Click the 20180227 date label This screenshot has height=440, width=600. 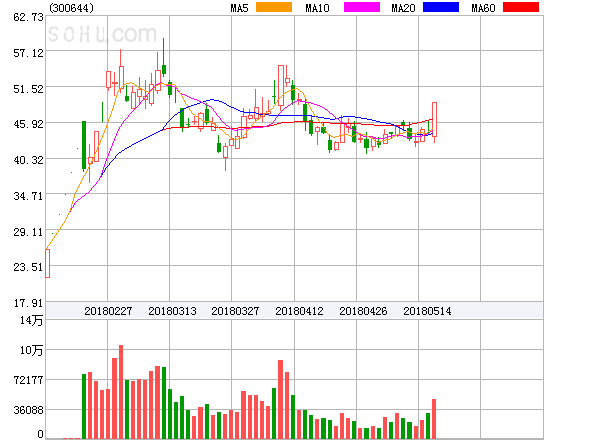pyautogui.click(x=108, y=311)
